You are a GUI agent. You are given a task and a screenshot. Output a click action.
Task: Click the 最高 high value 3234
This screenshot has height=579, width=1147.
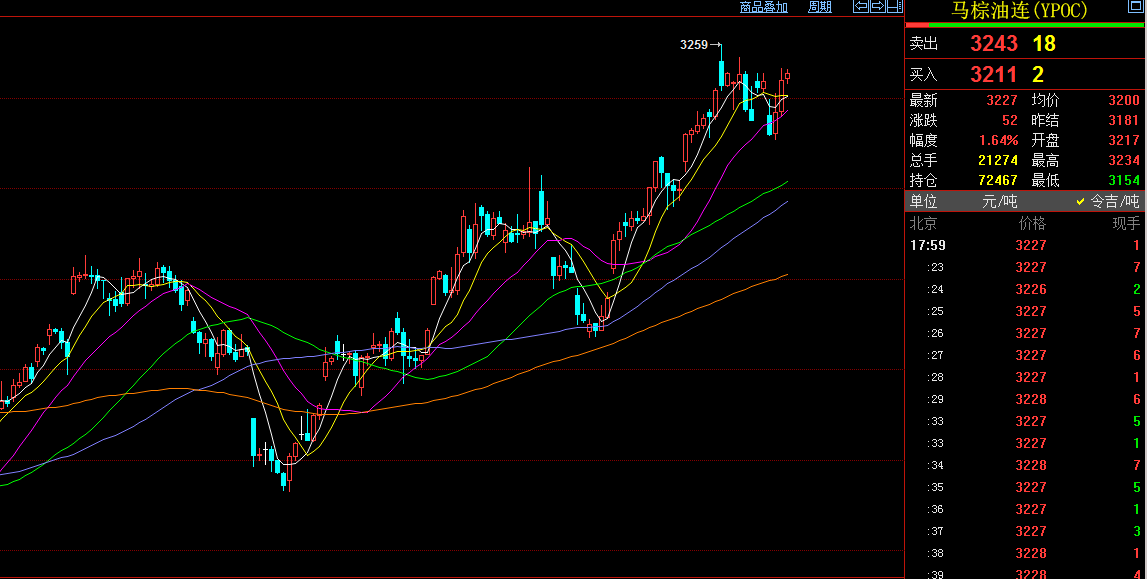click(1124, 160)
